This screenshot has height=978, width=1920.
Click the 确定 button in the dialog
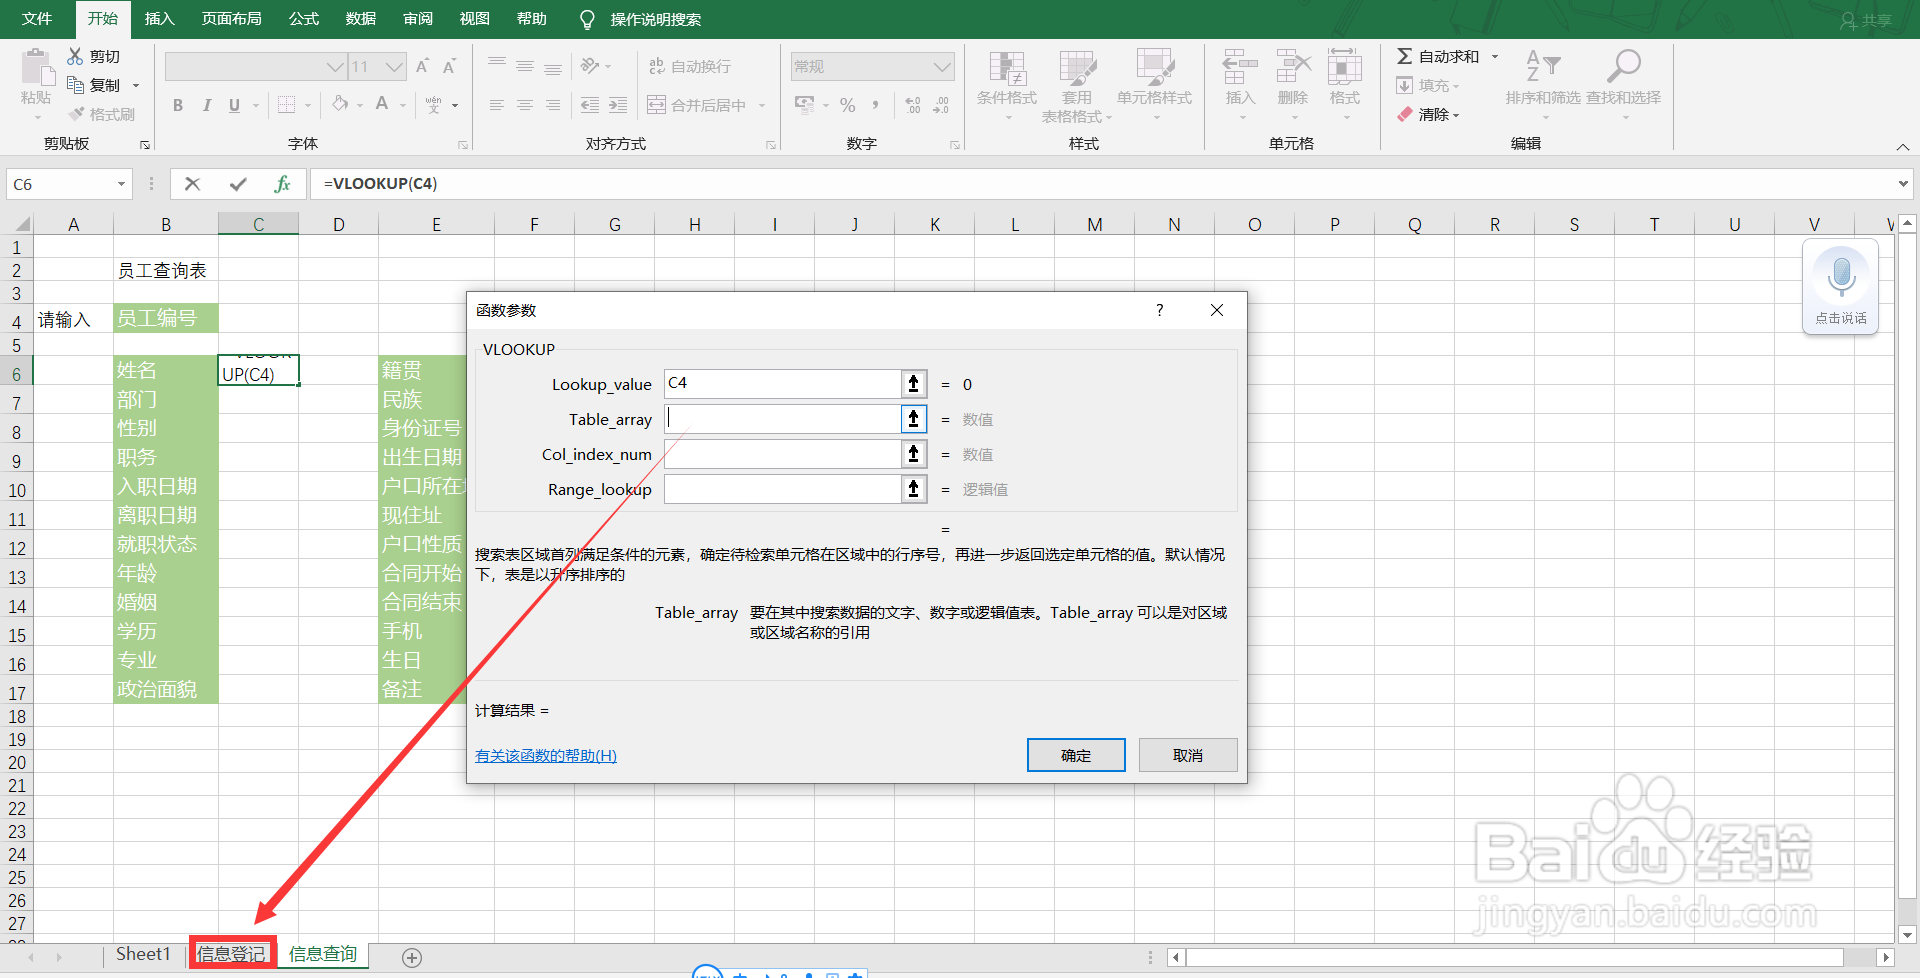1076,755
